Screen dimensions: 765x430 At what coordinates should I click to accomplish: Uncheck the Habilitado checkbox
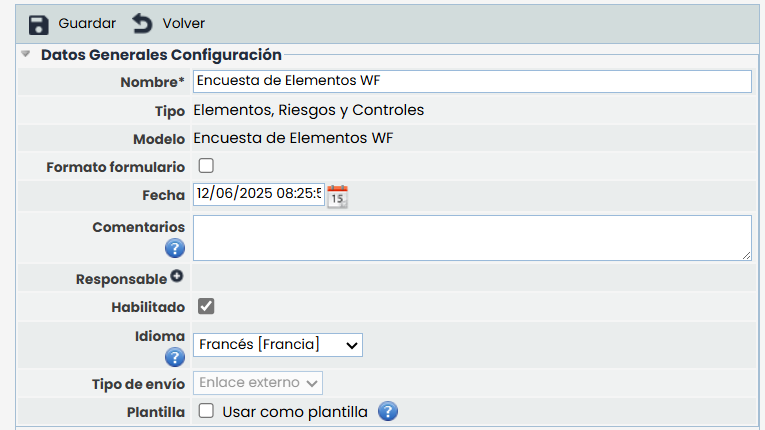[206, 306]
